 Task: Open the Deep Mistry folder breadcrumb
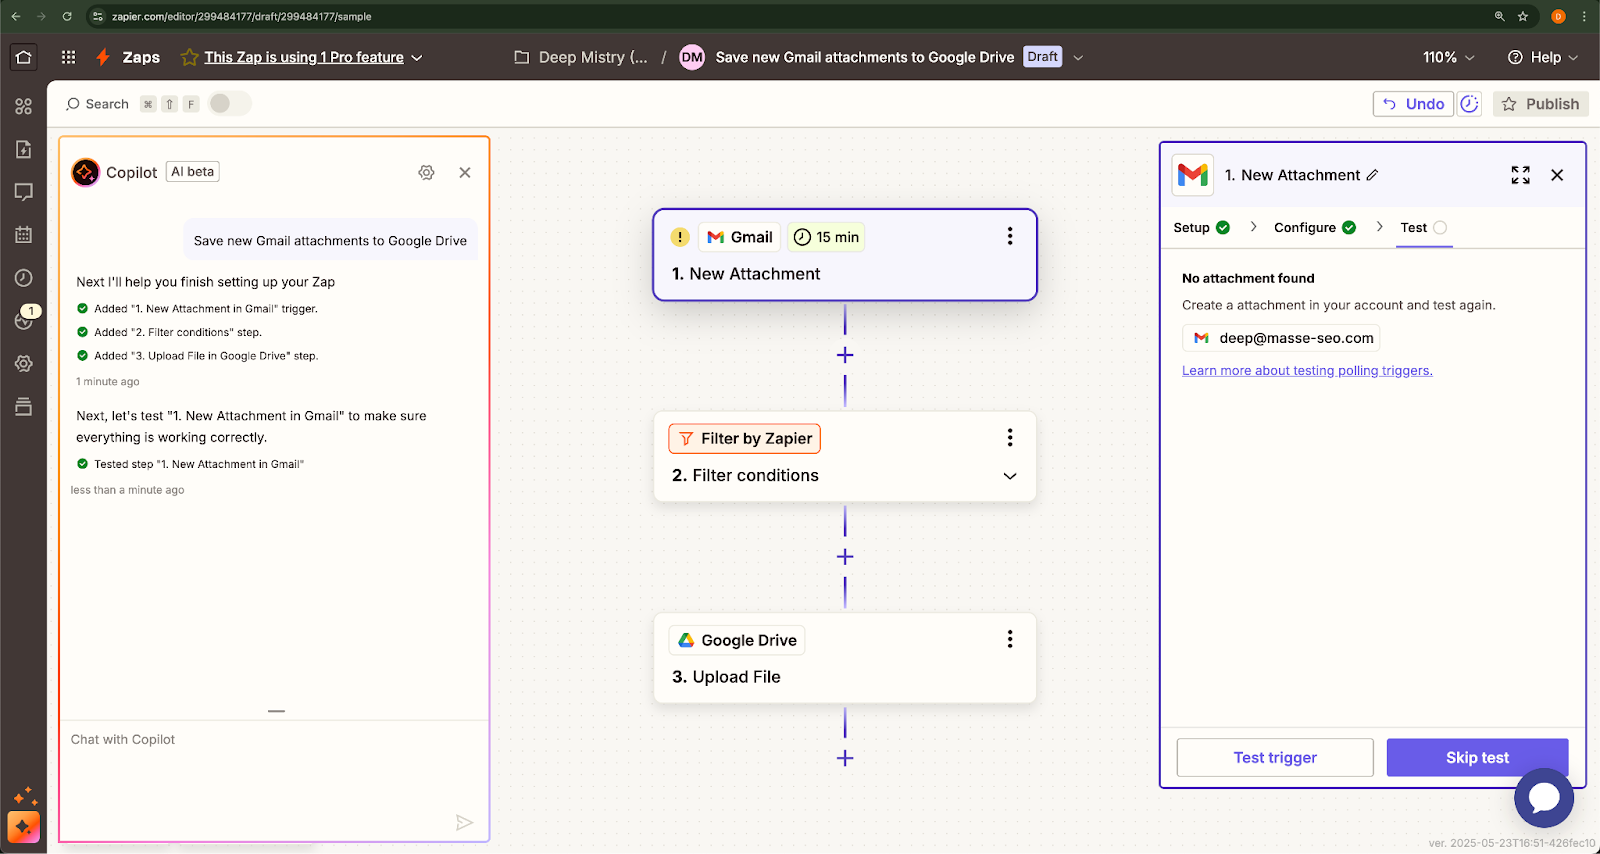click(x=581, y=57)
